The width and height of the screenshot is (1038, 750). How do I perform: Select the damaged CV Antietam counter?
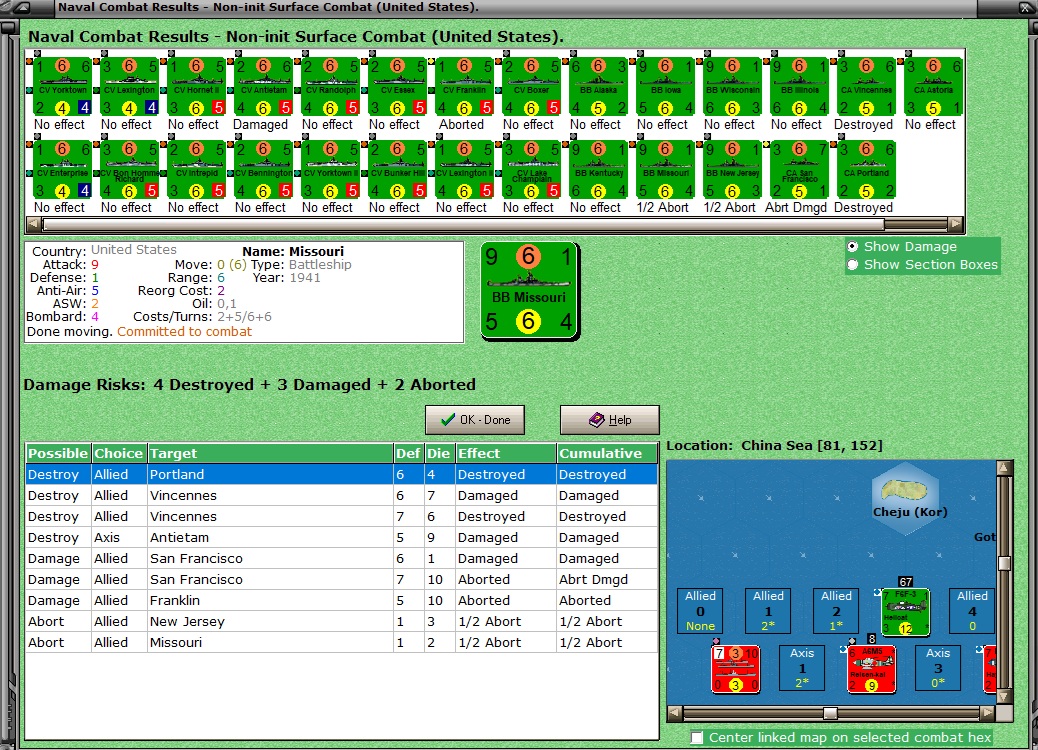pos(263,87)
